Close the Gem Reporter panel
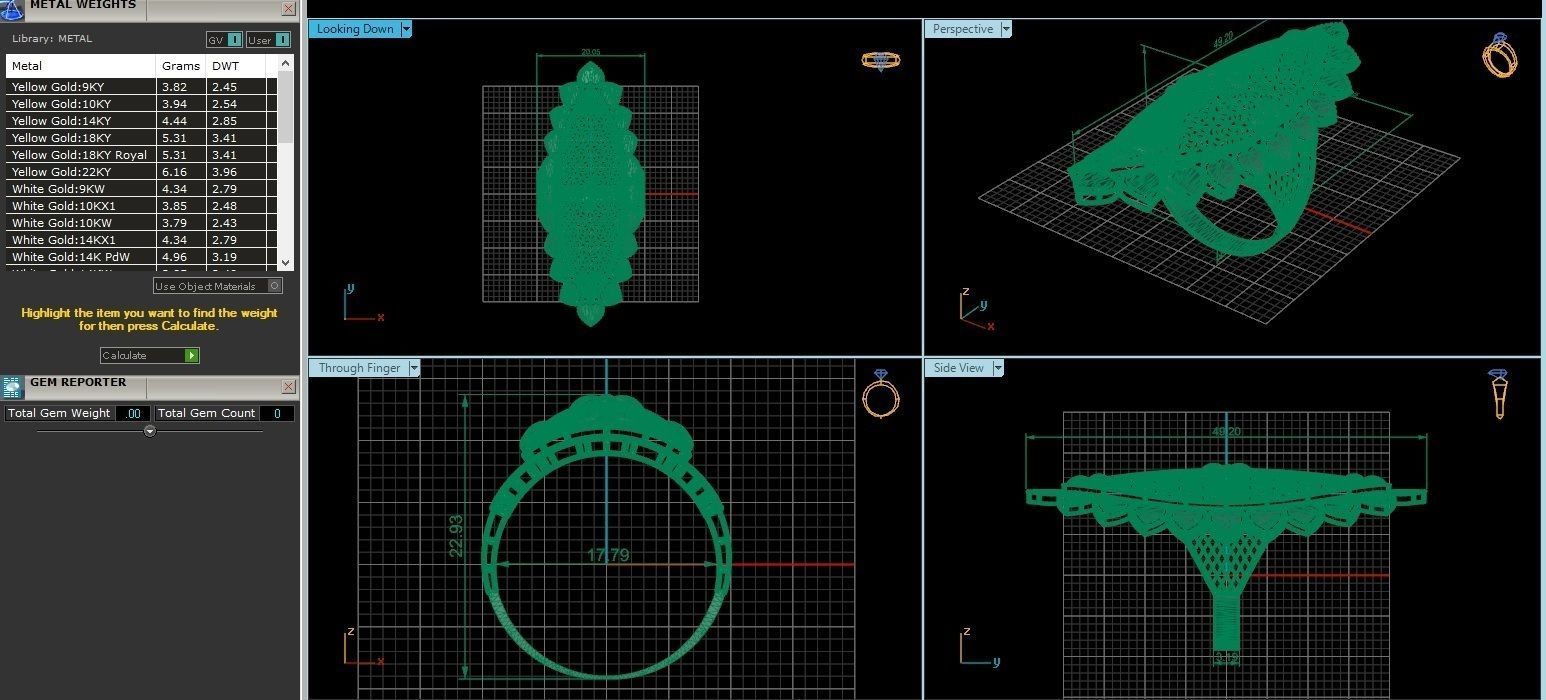The width and height of the screenshot is (1546, 700). click(x=288, y=387)
